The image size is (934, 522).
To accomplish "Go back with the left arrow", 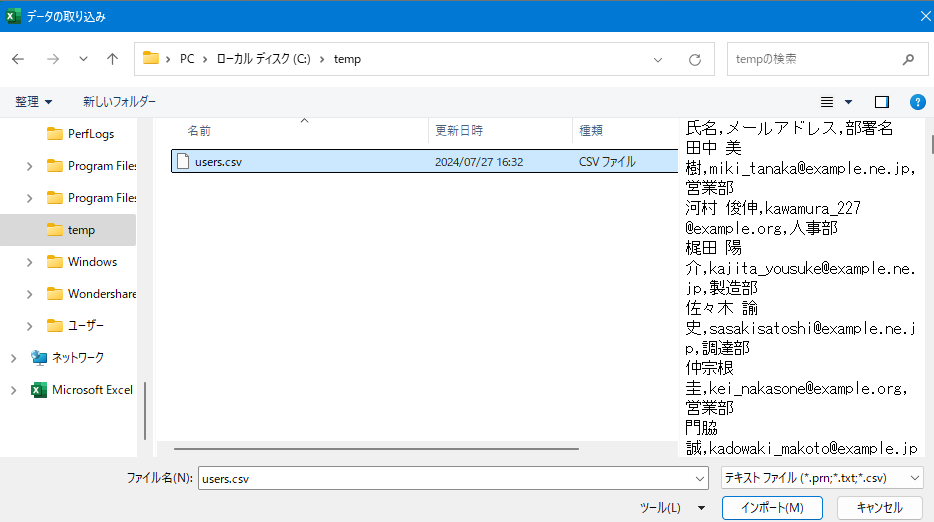I will [x=18, y=59].
